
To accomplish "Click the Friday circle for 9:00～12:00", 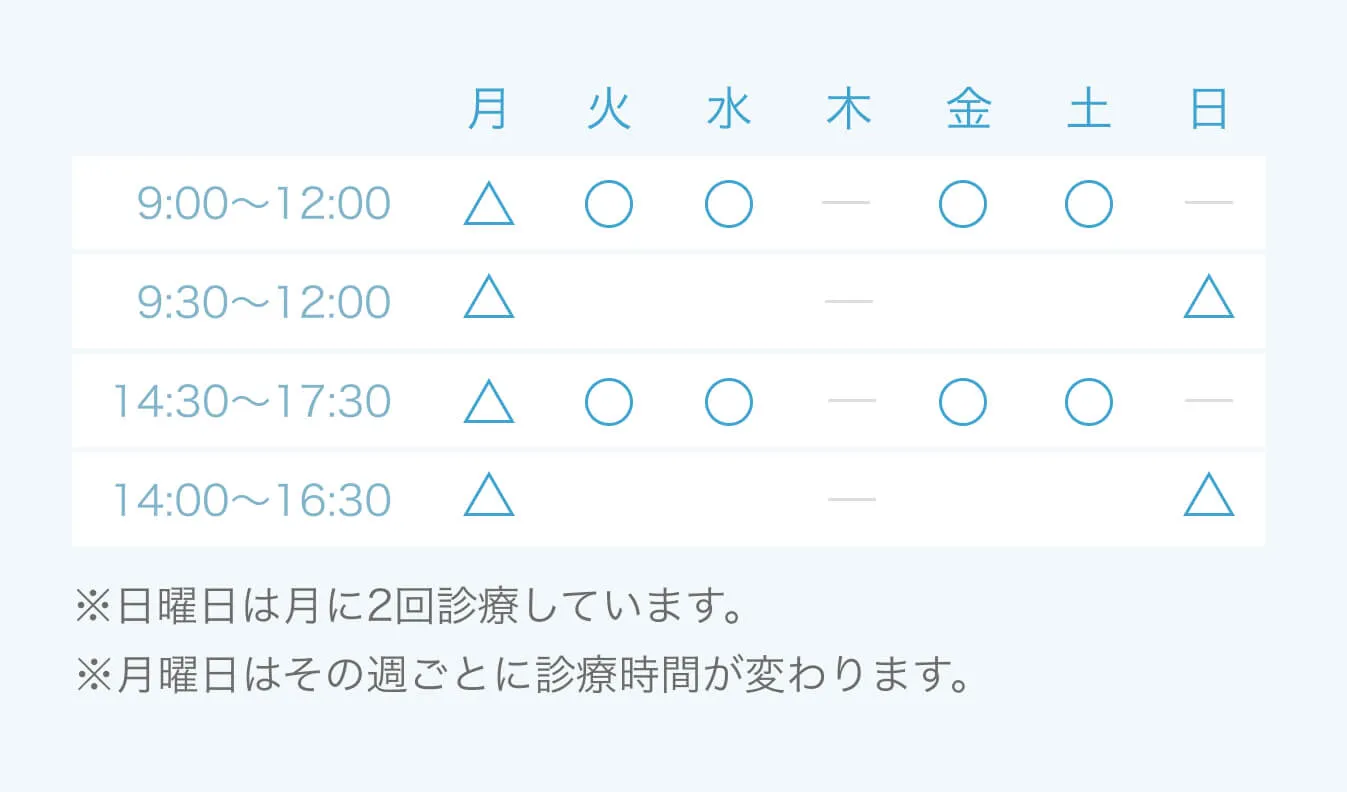I will [963, 204].
